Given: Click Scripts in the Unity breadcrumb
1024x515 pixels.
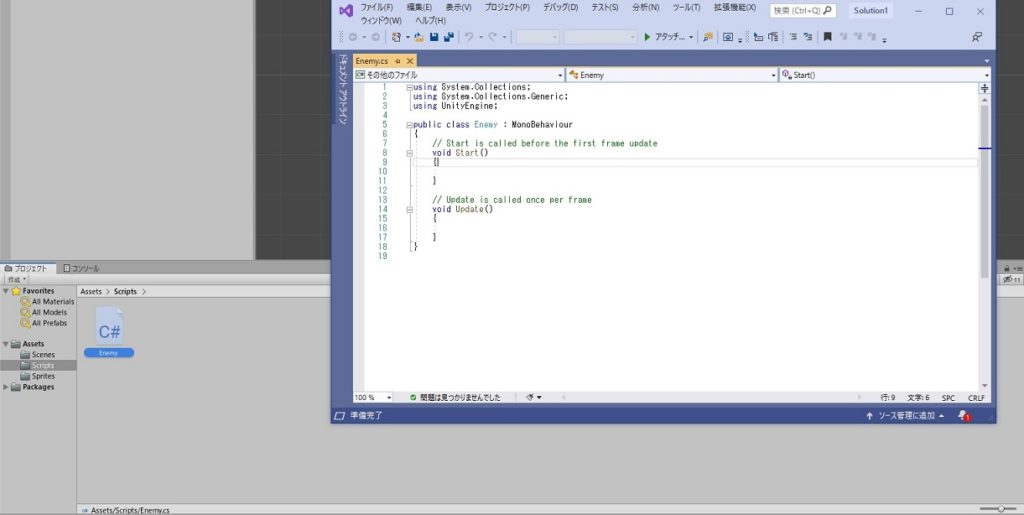Looking at the screenshot, I should [x=125, y=292].
